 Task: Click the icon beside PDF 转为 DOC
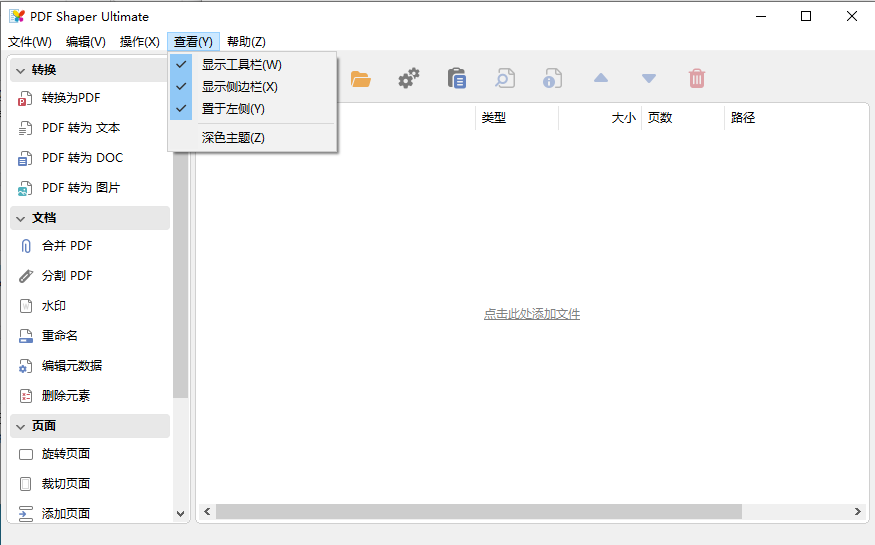coord(25,158)
